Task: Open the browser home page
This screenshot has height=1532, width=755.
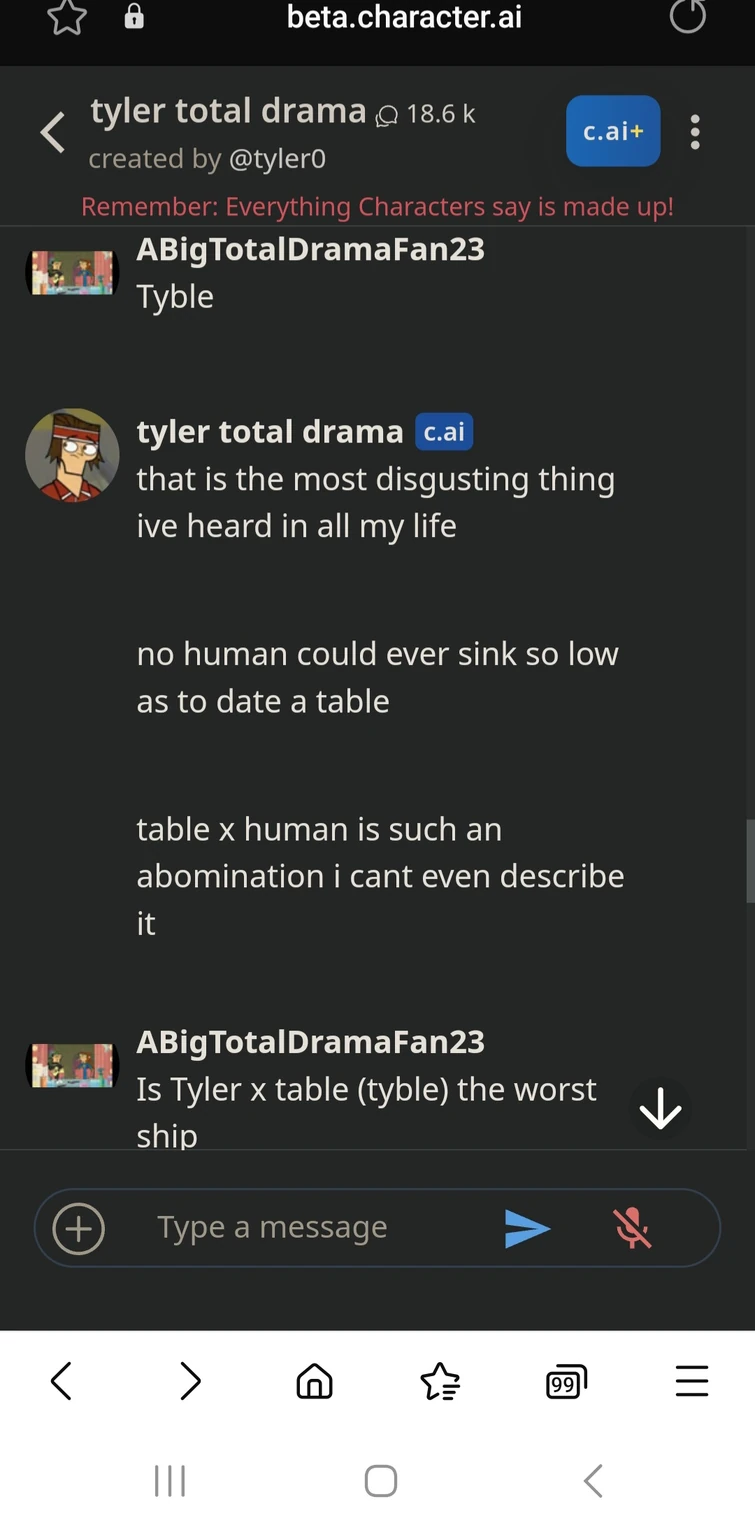Action: [x=315, y=1382]
